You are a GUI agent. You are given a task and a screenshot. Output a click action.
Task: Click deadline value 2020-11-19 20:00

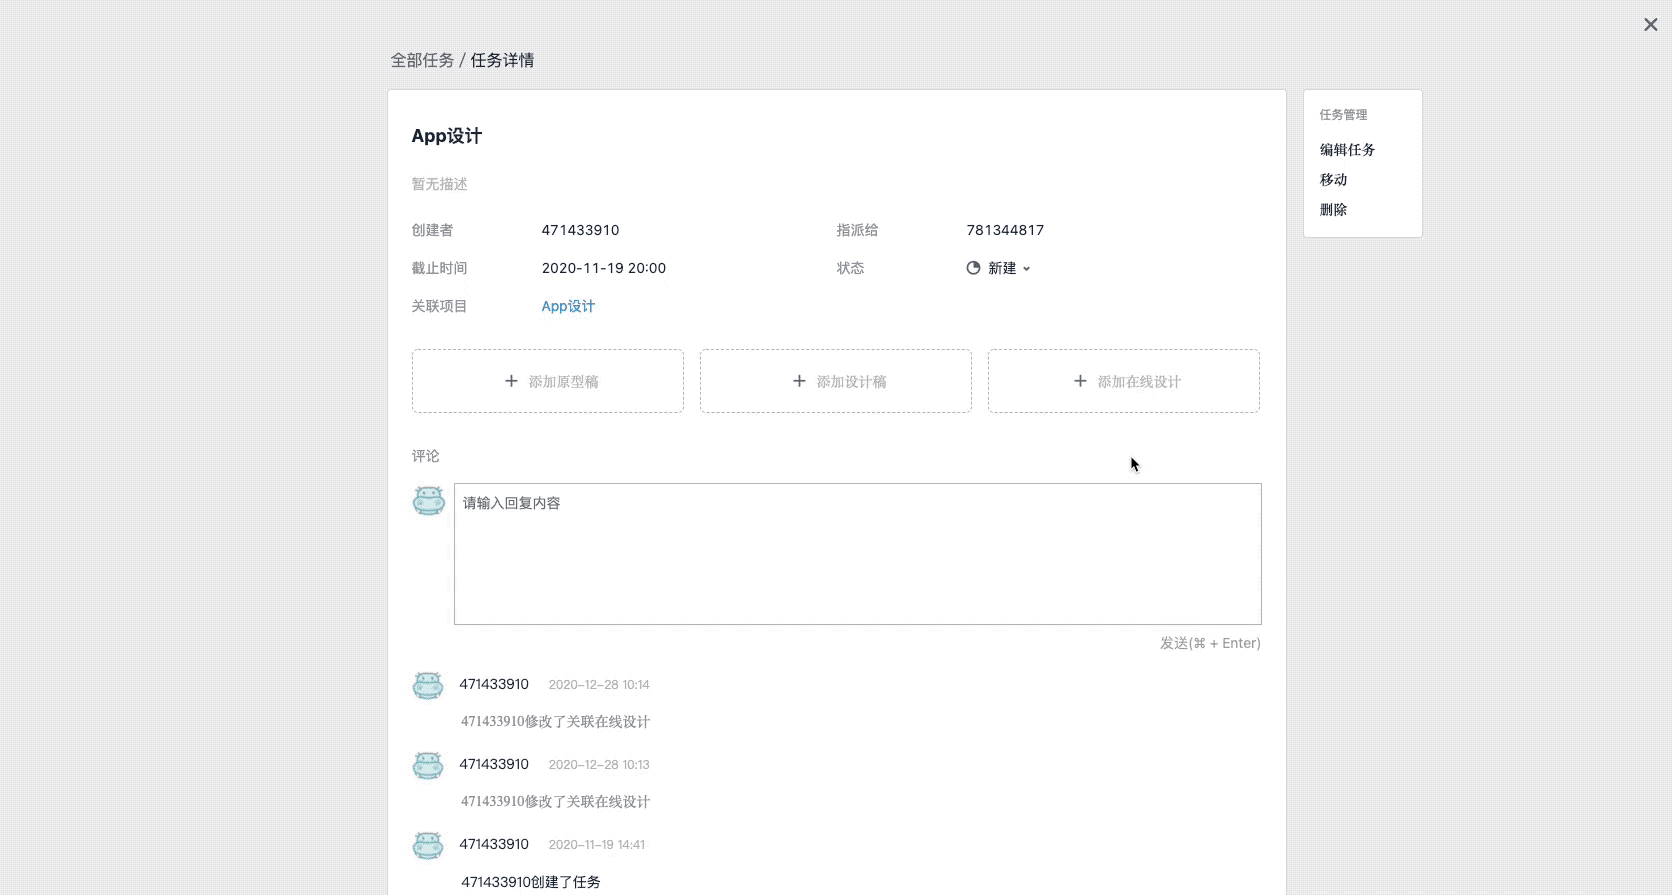[x=604, y=268]
